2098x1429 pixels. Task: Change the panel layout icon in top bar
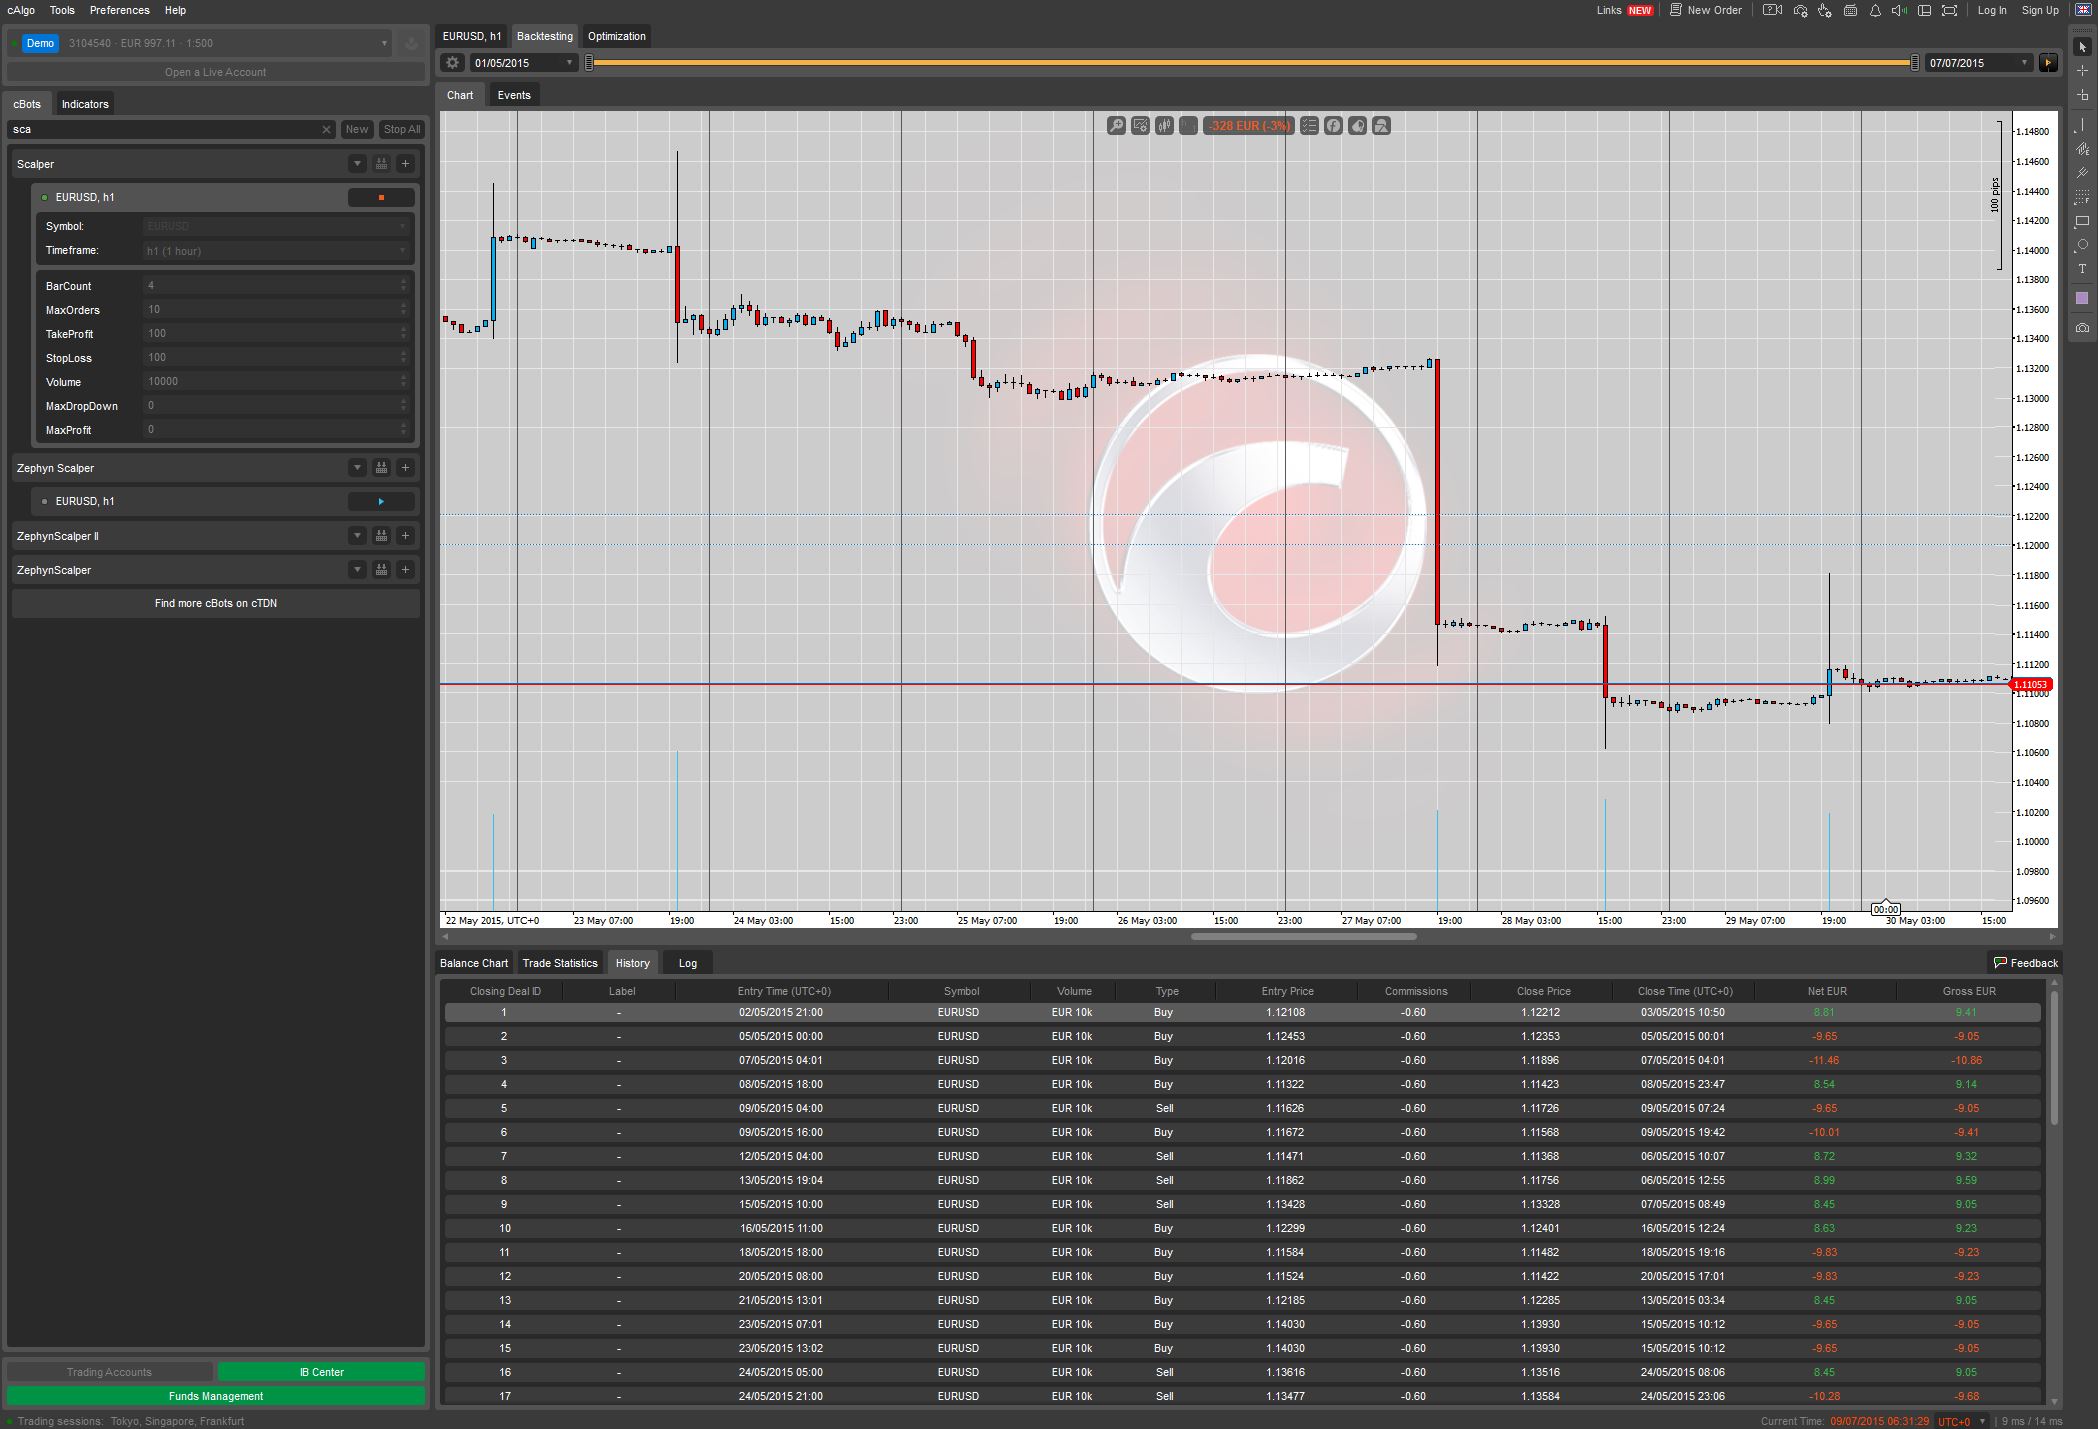click(1924, 10)
